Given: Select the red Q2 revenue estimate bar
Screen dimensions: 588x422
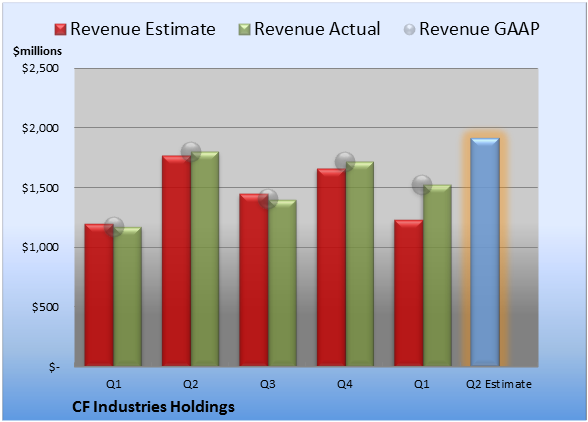Looking at the screenshot, I should [176, 261].
